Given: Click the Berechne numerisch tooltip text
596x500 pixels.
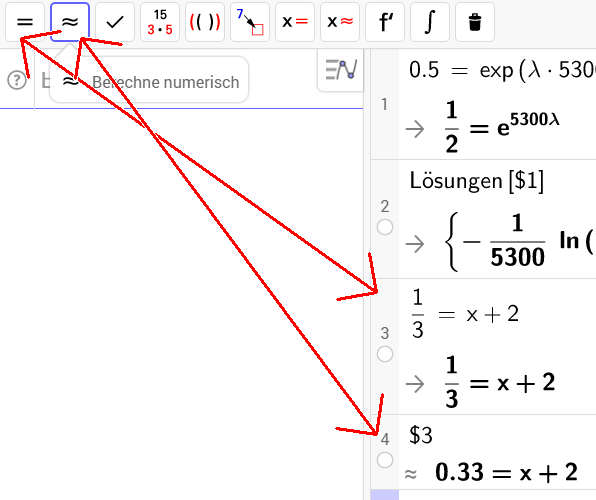Looking at the screenshot, I should pyautogui.click(x=166, y=82).
